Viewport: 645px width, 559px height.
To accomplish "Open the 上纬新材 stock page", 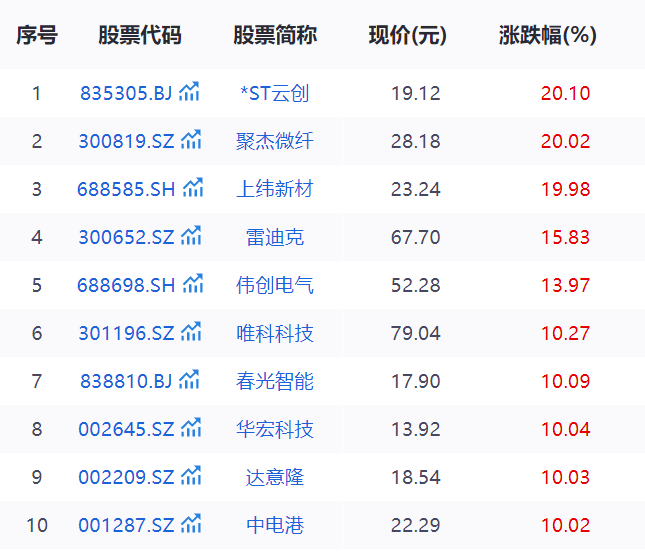I will pos(275,190).
